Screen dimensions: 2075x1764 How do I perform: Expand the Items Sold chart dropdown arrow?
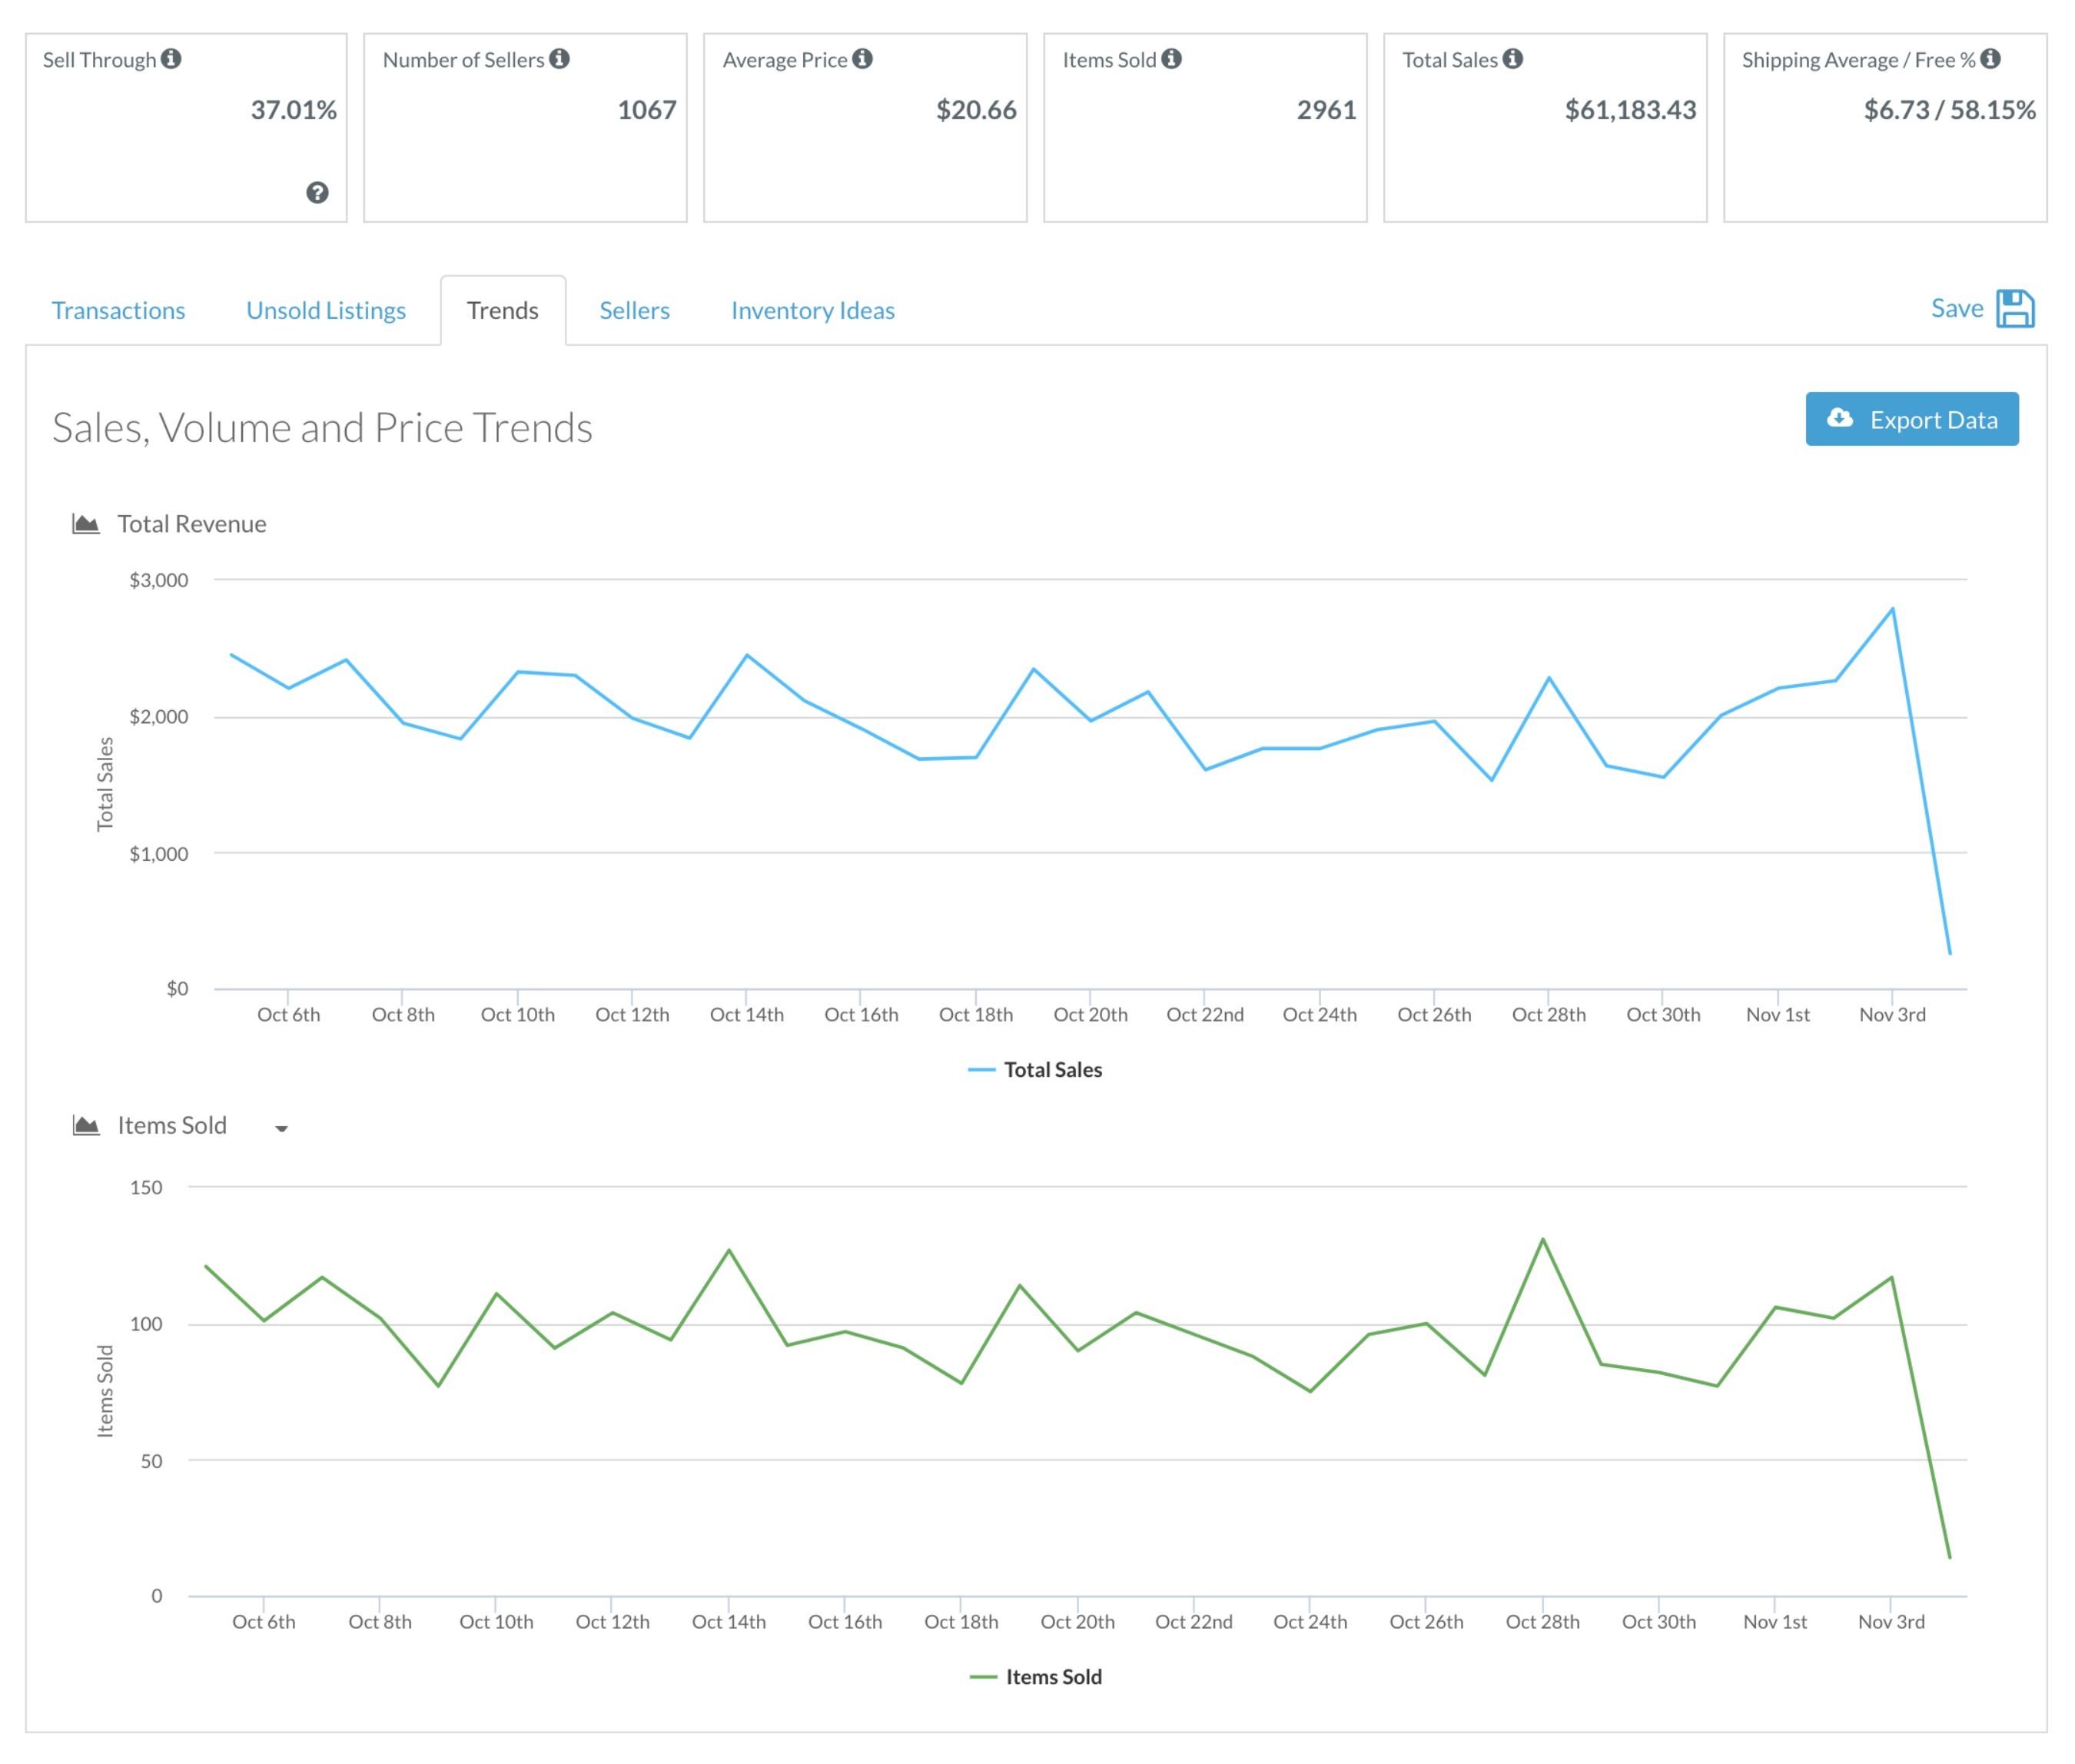pos(282,1128)
